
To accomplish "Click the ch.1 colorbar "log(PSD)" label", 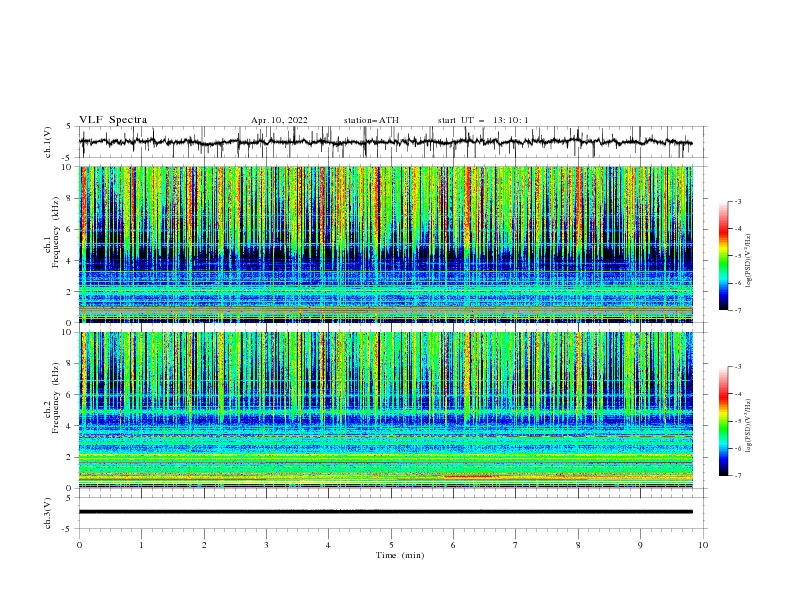I will coord(749,261).
